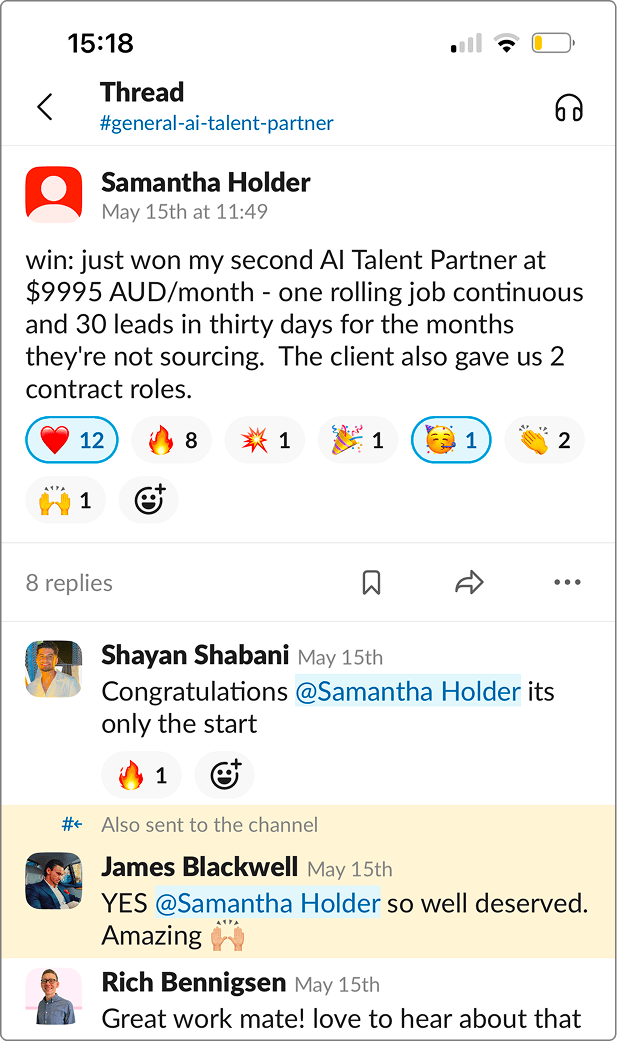Tap the party popper reaction

357,440
